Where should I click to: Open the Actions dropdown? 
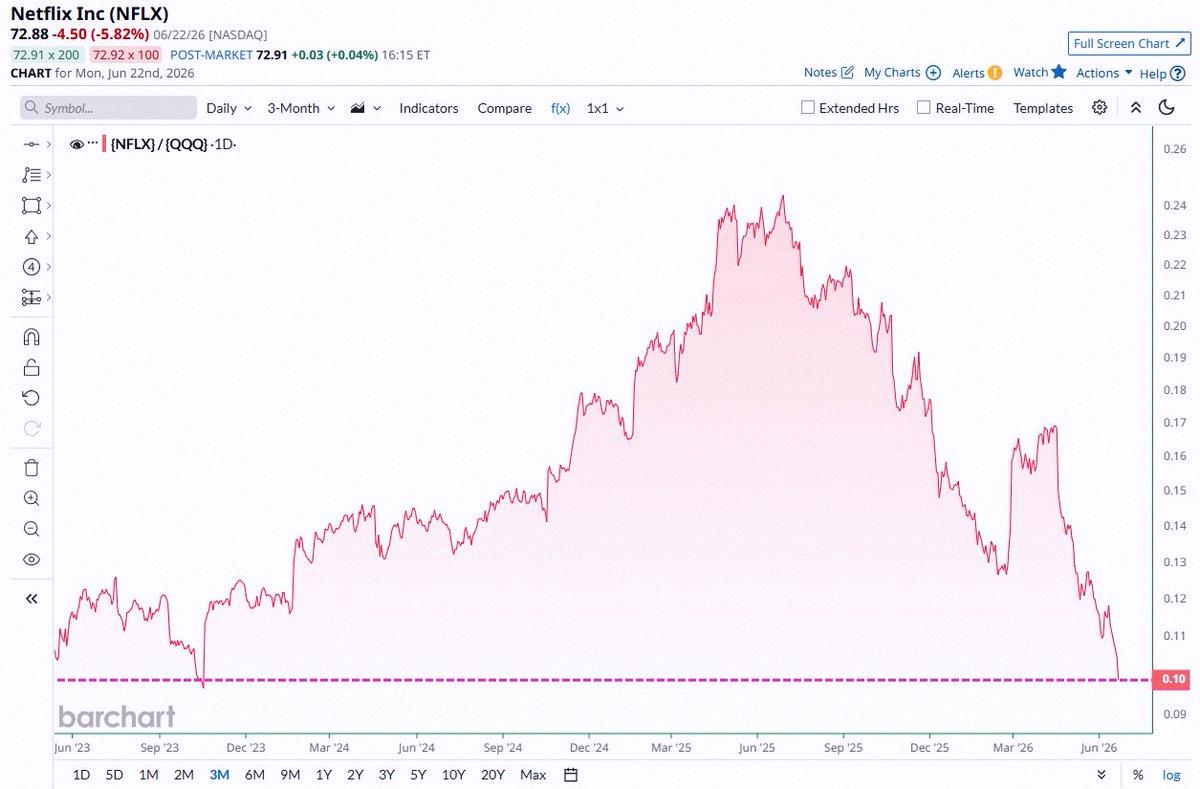(x=1104, y=72)
